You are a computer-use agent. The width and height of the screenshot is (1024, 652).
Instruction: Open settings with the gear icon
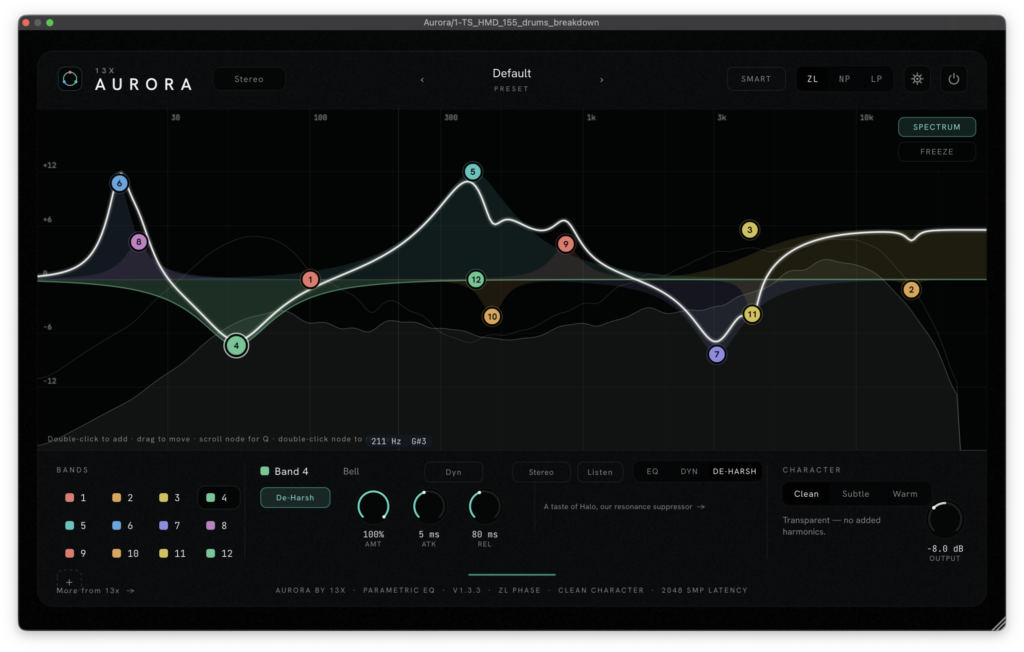click(x=917, y=79)
